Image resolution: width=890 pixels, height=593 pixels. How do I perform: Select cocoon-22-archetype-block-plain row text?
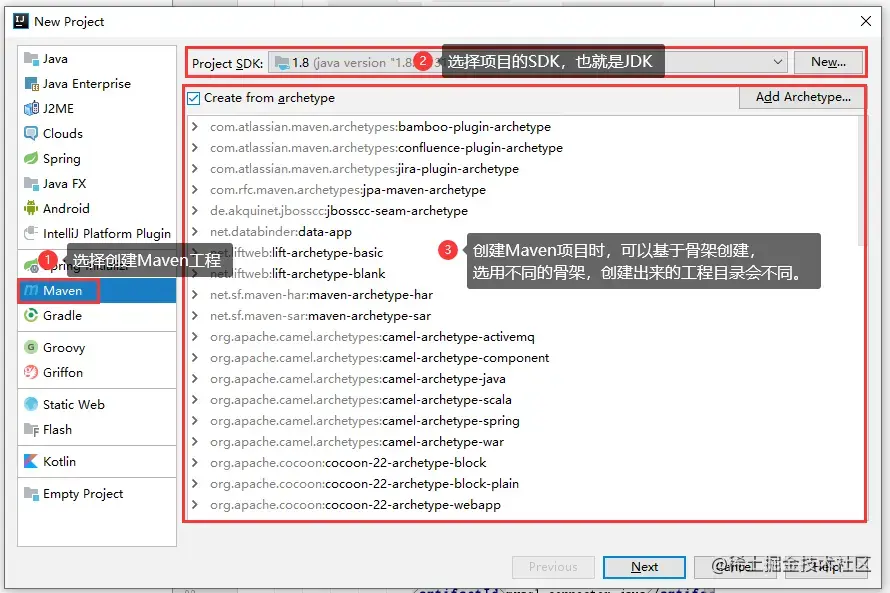pos(364,483)
